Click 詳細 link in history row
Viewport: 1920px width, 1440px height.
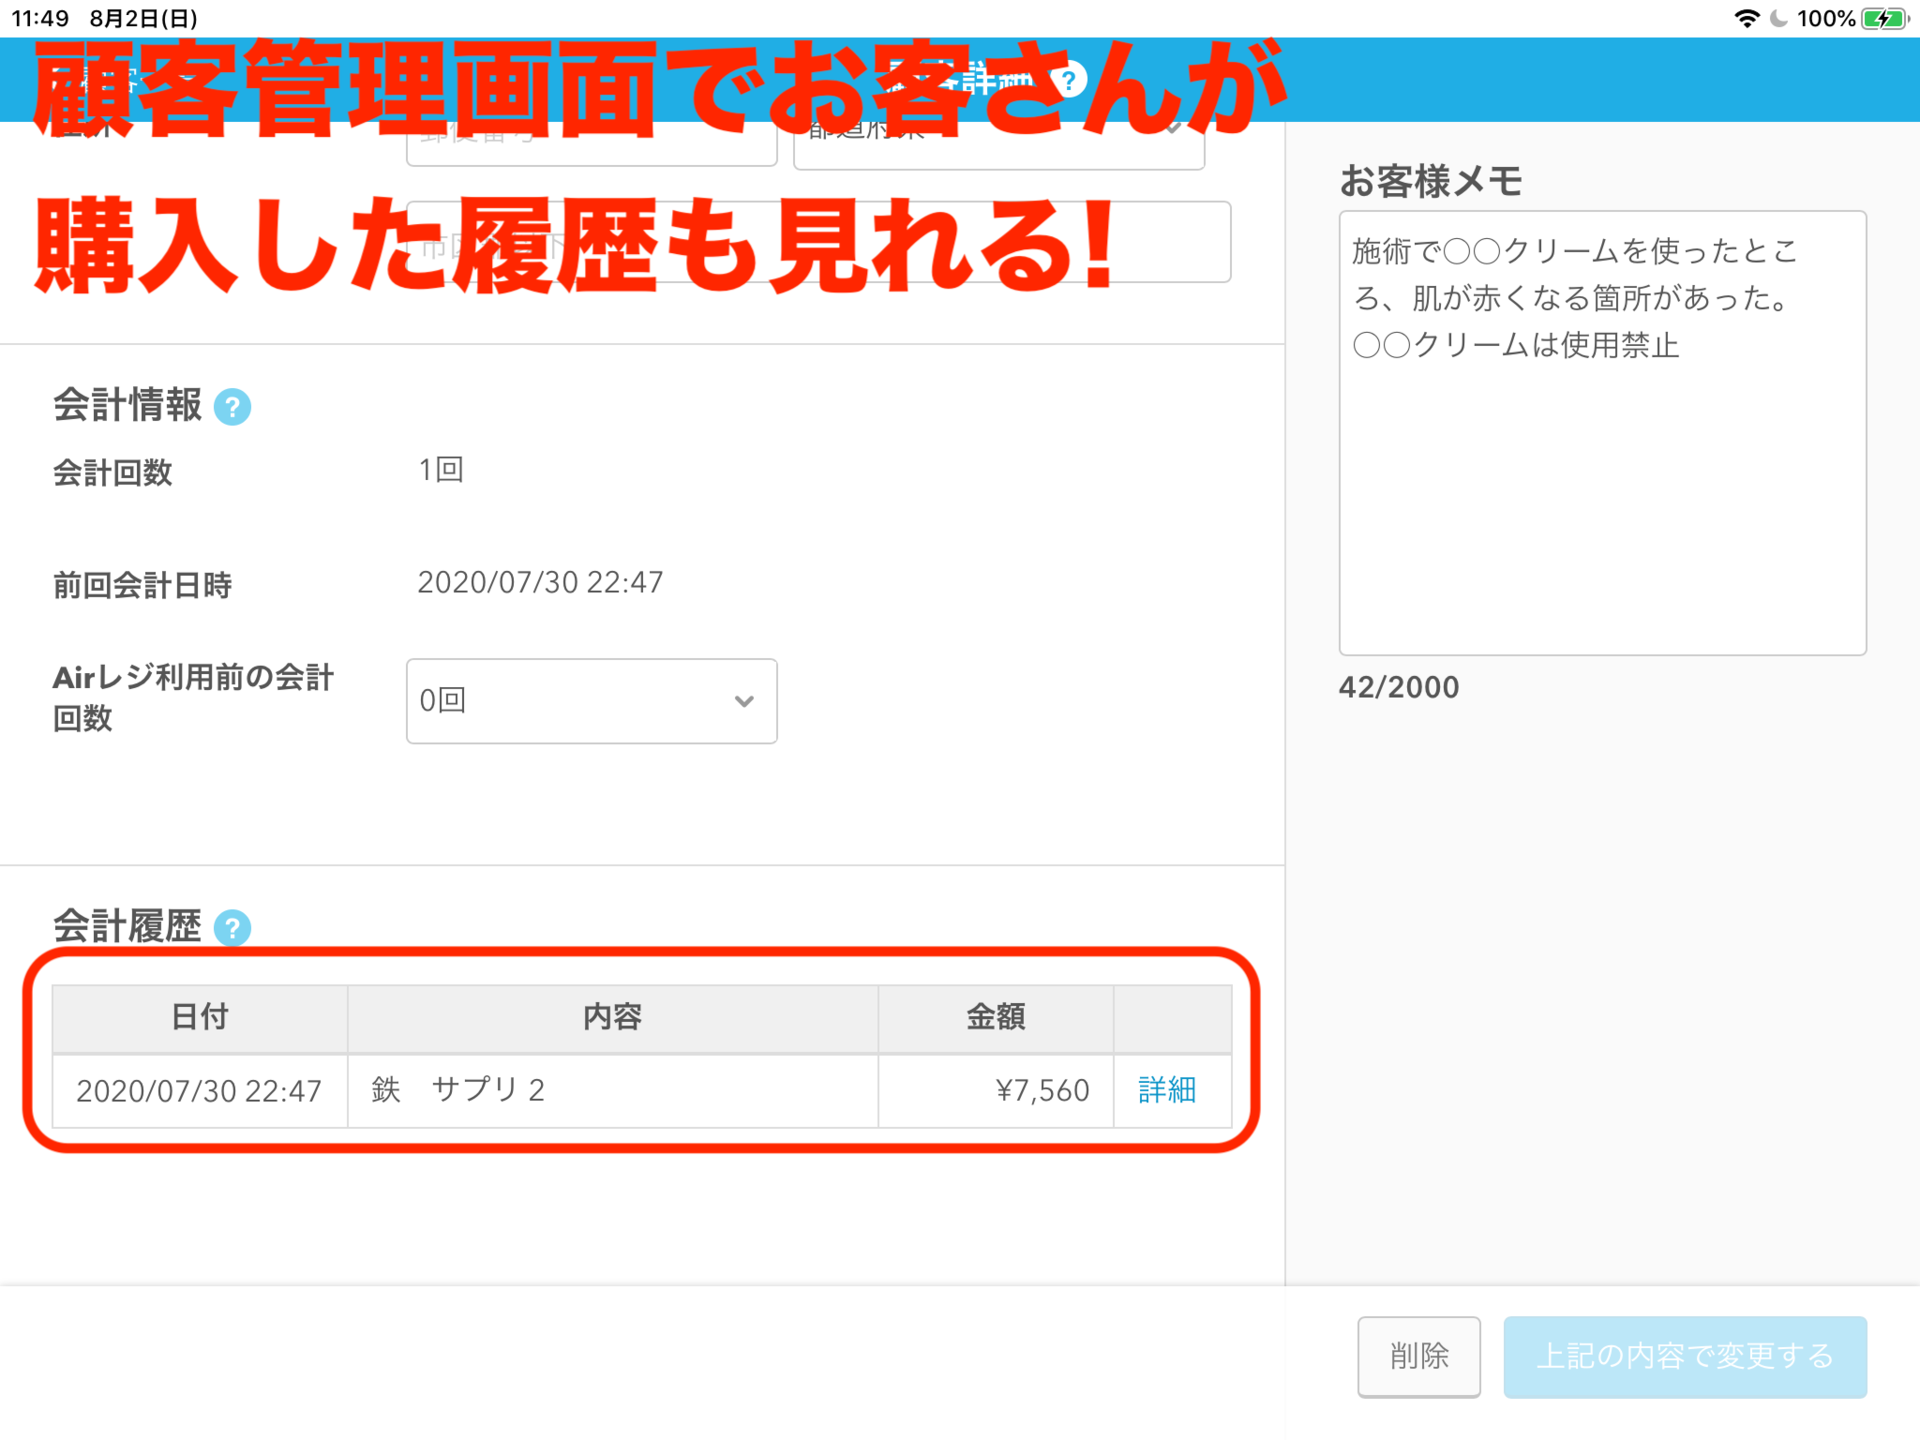pyautogui.click(x=1167, y=1090)
